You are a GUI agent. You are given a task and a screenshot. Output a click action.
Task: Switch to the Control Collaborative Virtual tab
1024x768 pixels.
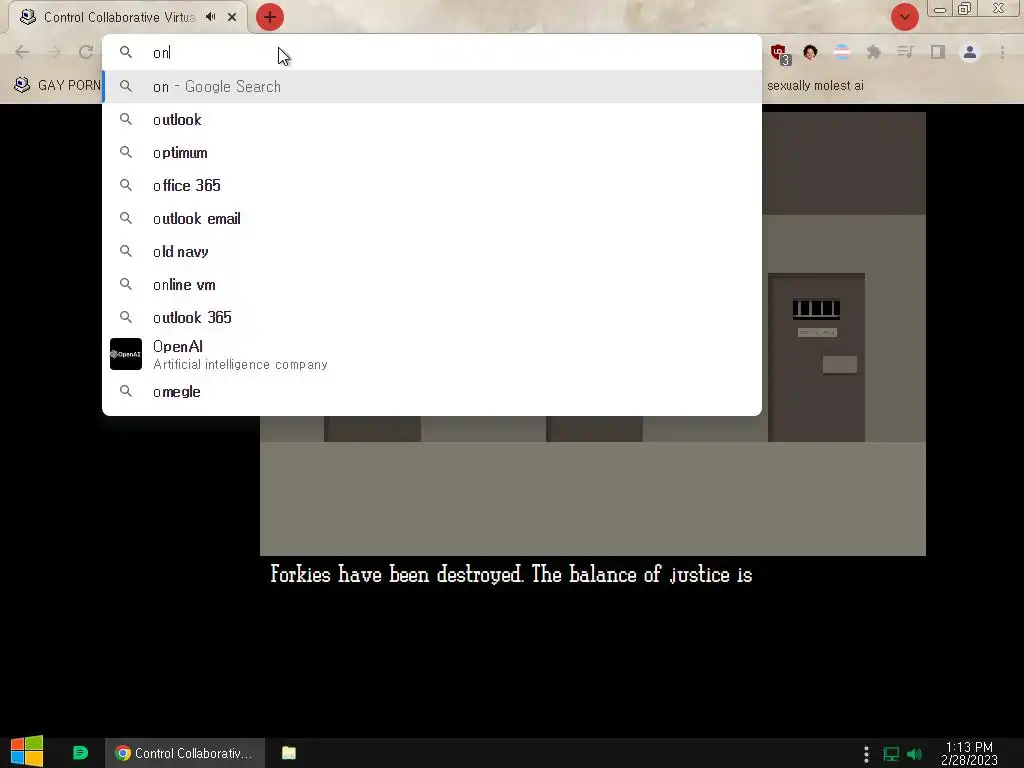pyautogui.click(x=119, y=17)
